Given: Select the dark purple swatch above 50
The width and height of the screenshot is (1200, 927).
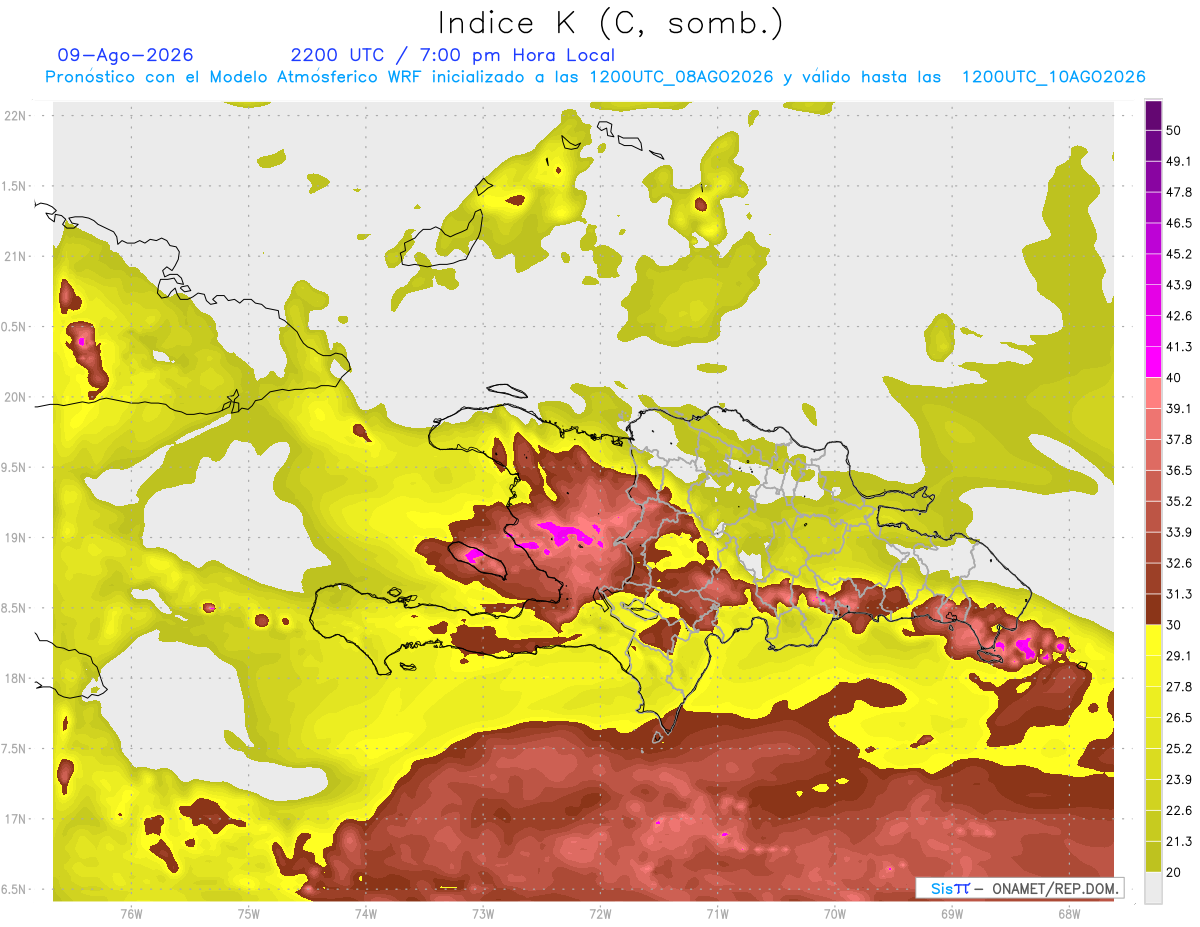Looking at the screenshot, I should pos(1153,115).
